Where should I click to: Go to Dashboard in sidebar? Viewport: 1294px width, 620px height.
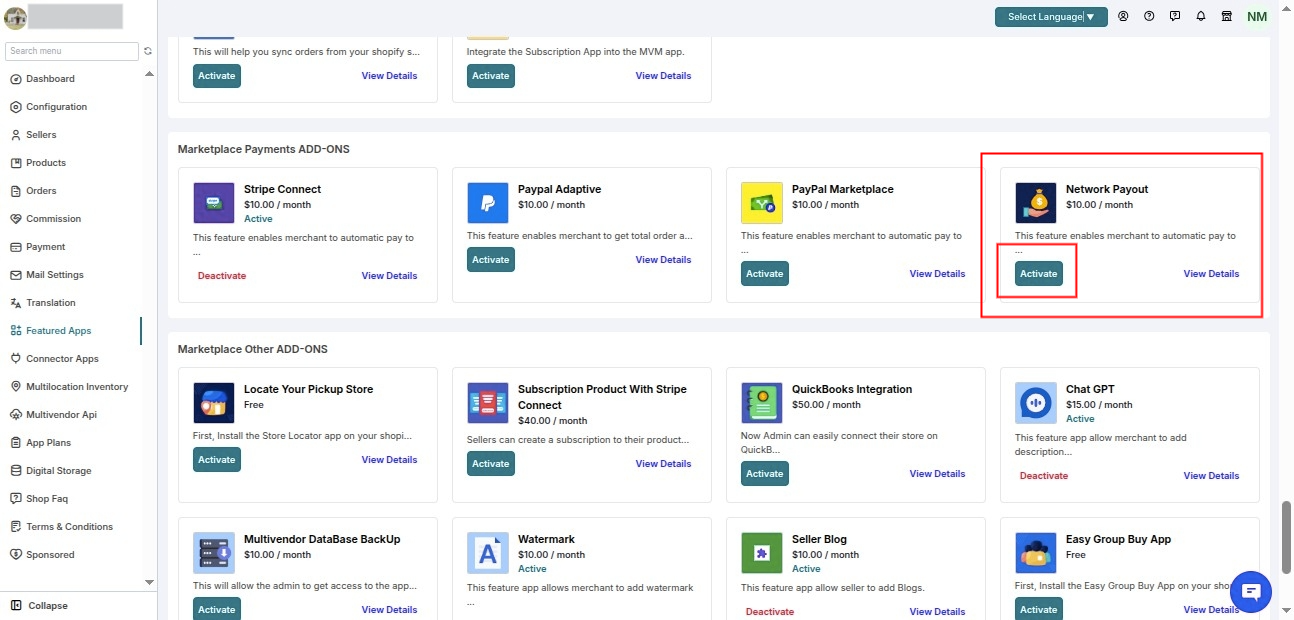42,79
